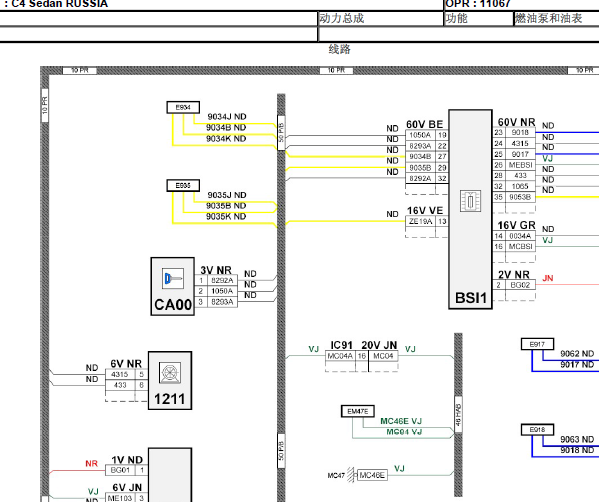Click the 1211 fuel pump icon

170,372
